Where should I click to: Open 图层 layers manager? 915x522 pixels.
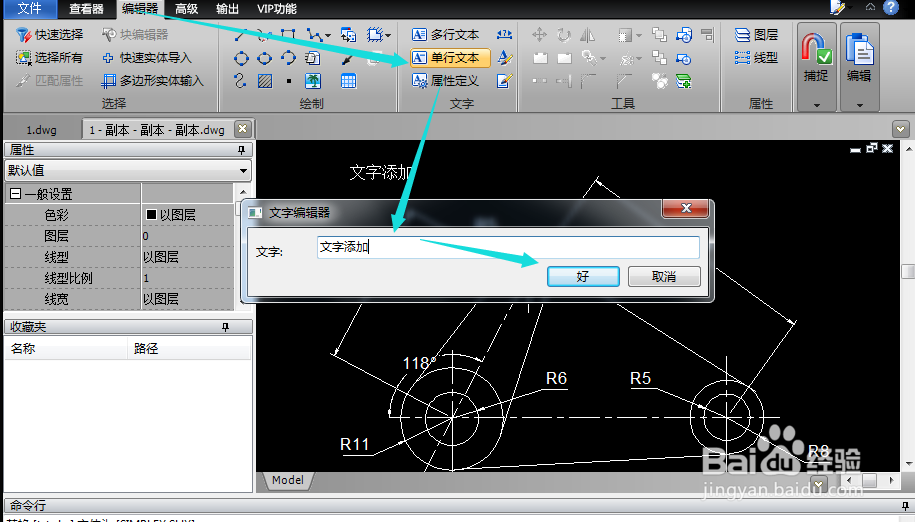tap(756, 35)
